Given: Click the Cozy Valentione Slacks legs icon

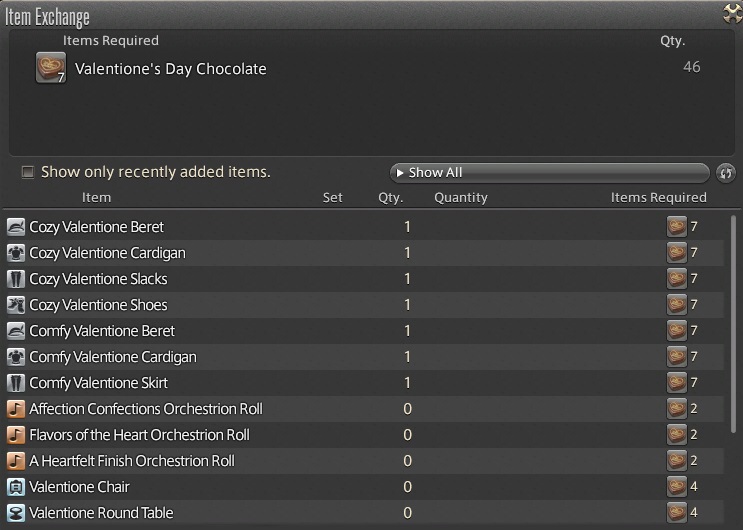Looking at the screenshot, I should [16, 279].
